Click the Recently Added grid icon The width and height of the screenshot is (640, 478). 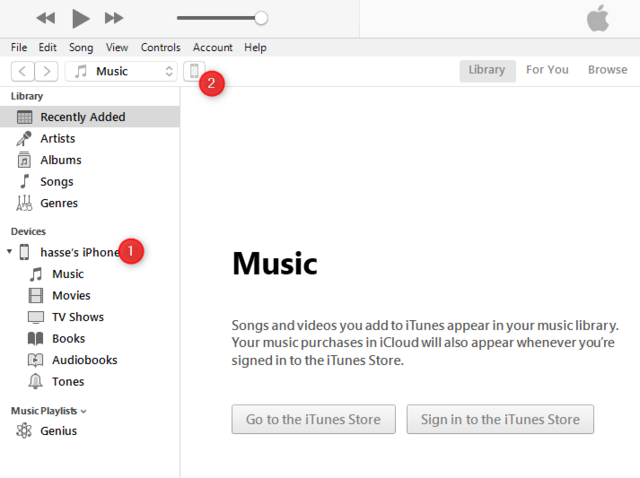click(x=24, y=117)
